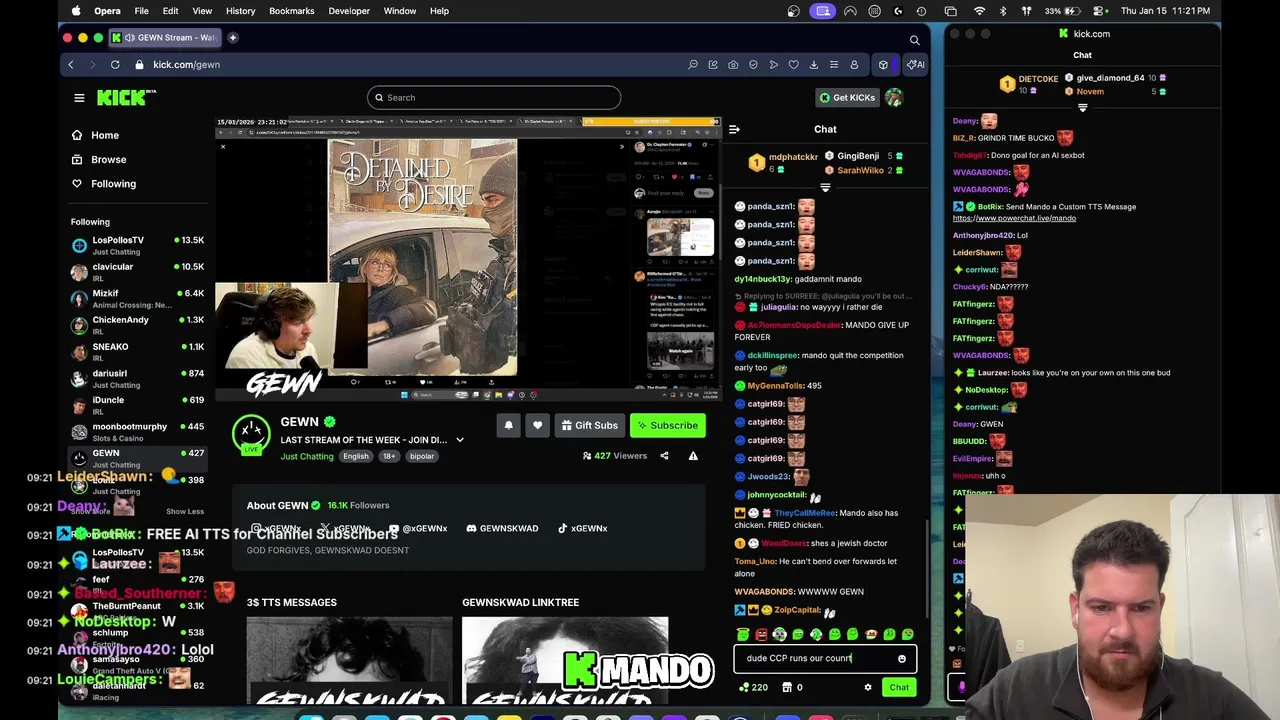Image resolution: width=1280 pixels, height=720 pixels.
Task: Open GEWN's TikTok link
Action: 582,528
